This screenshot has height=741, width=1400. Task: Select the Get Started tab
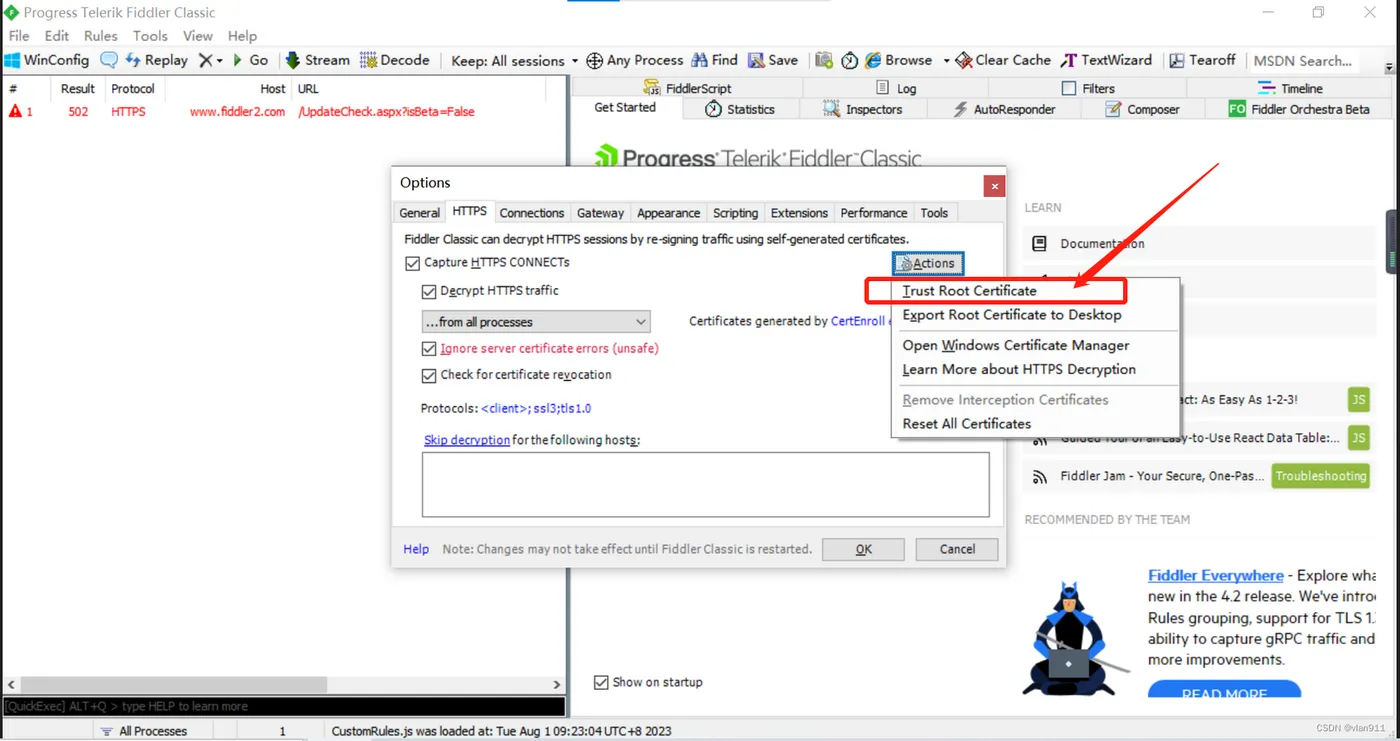[625, 108]
